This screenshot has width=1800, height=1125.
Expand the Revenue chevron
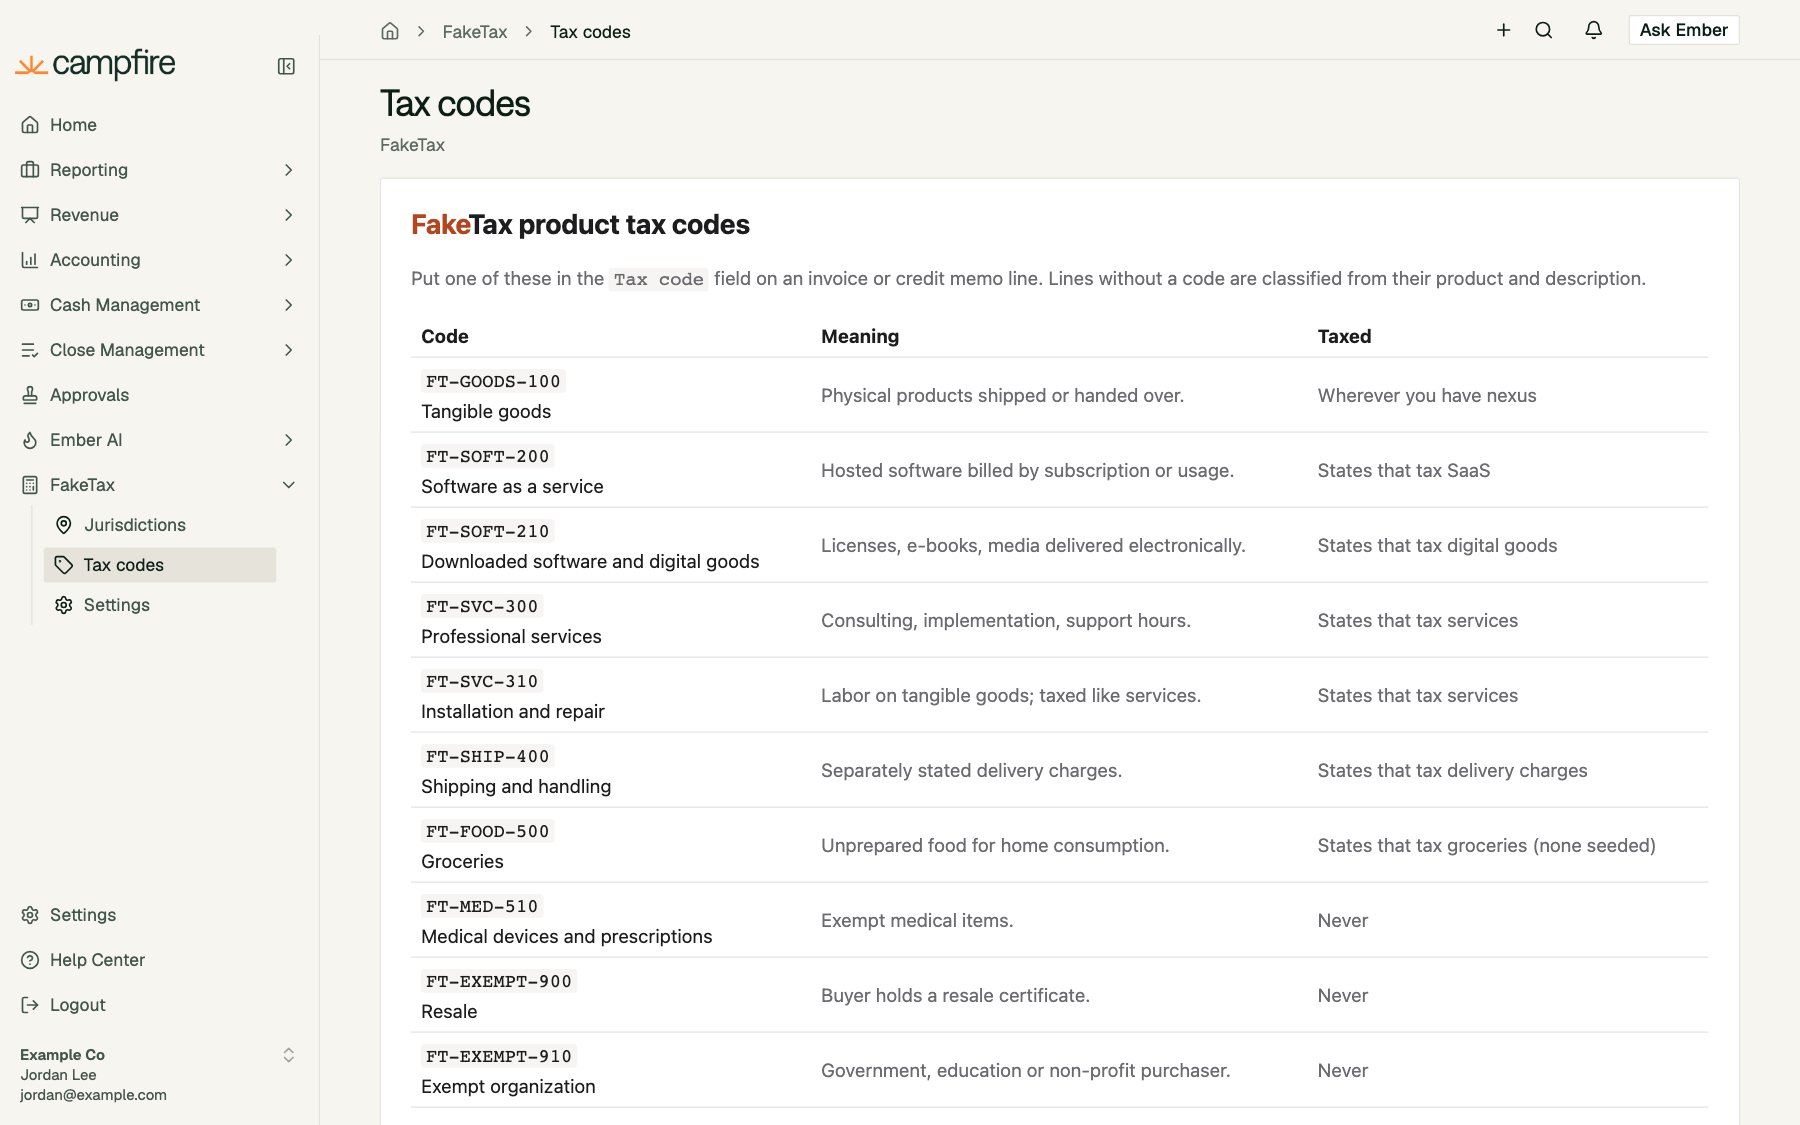(288, 215)
